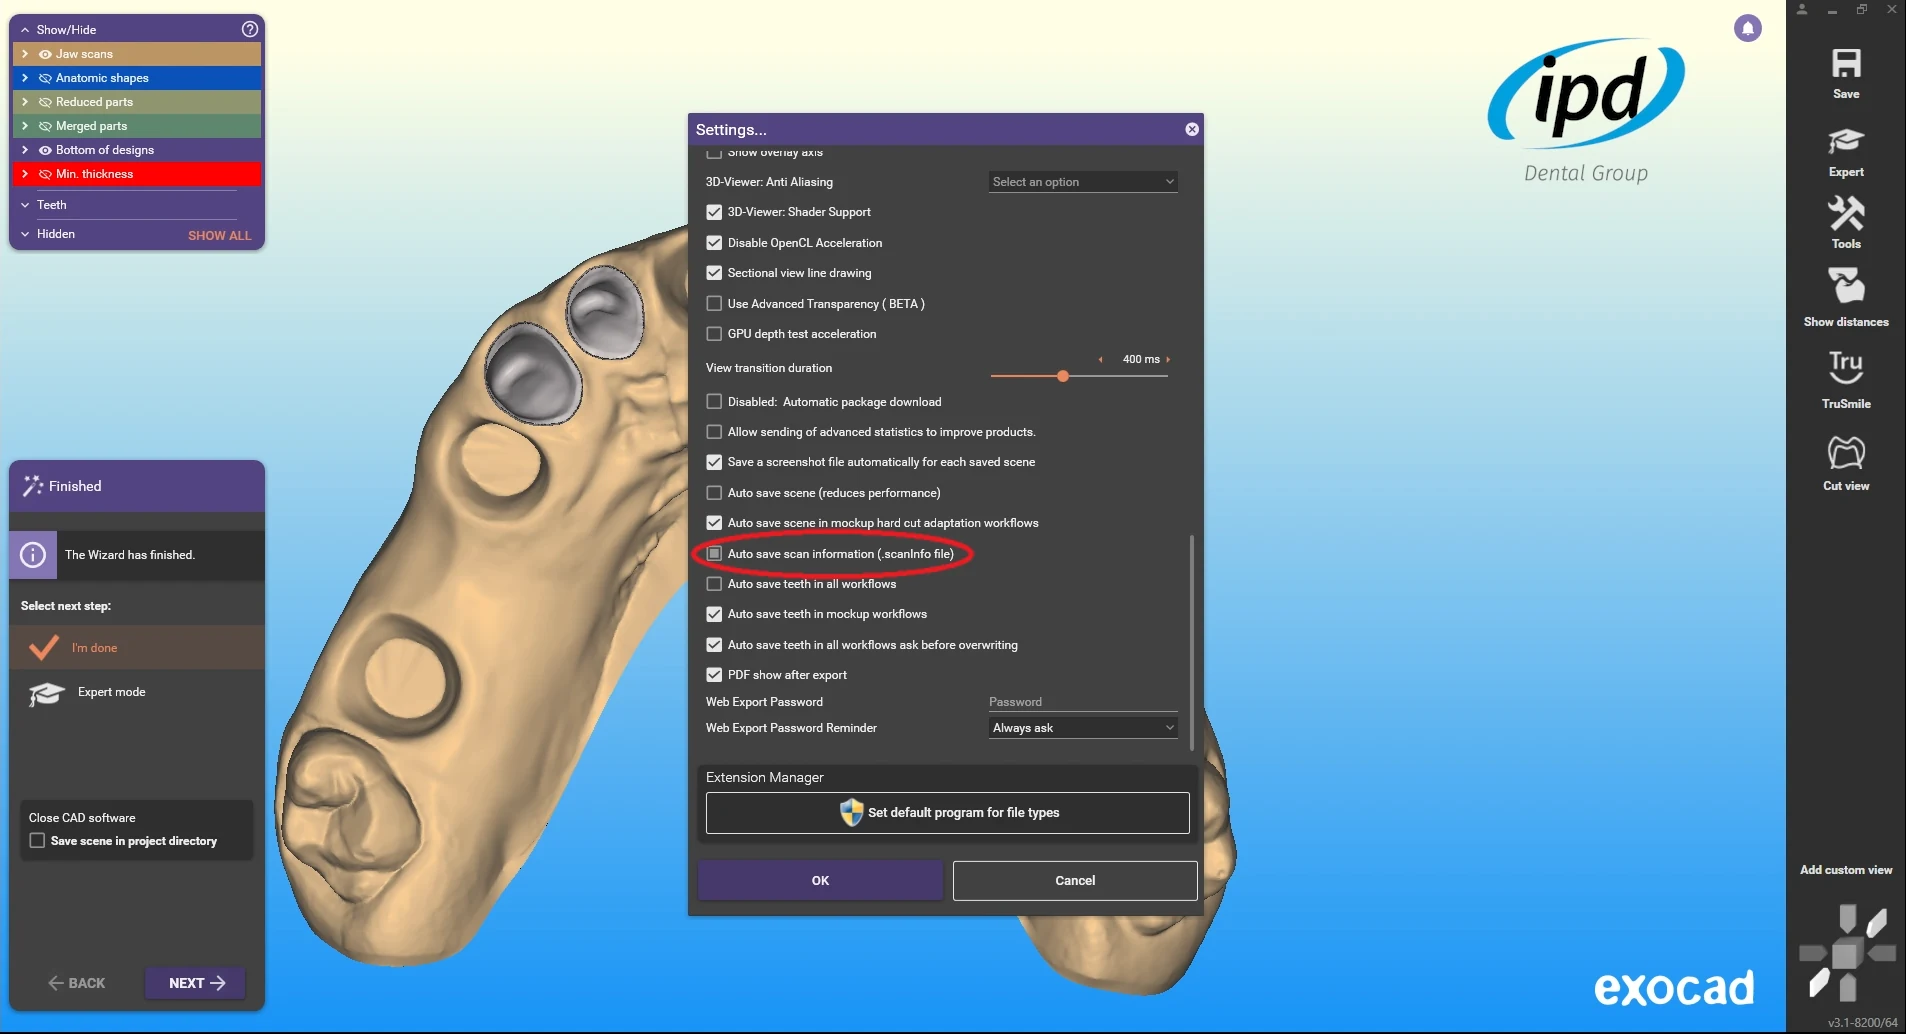This screenshot has width=1906, height=1034.
Task: Uncheck 3D-Viewer: Shader Support
Action: click(714, 212)
